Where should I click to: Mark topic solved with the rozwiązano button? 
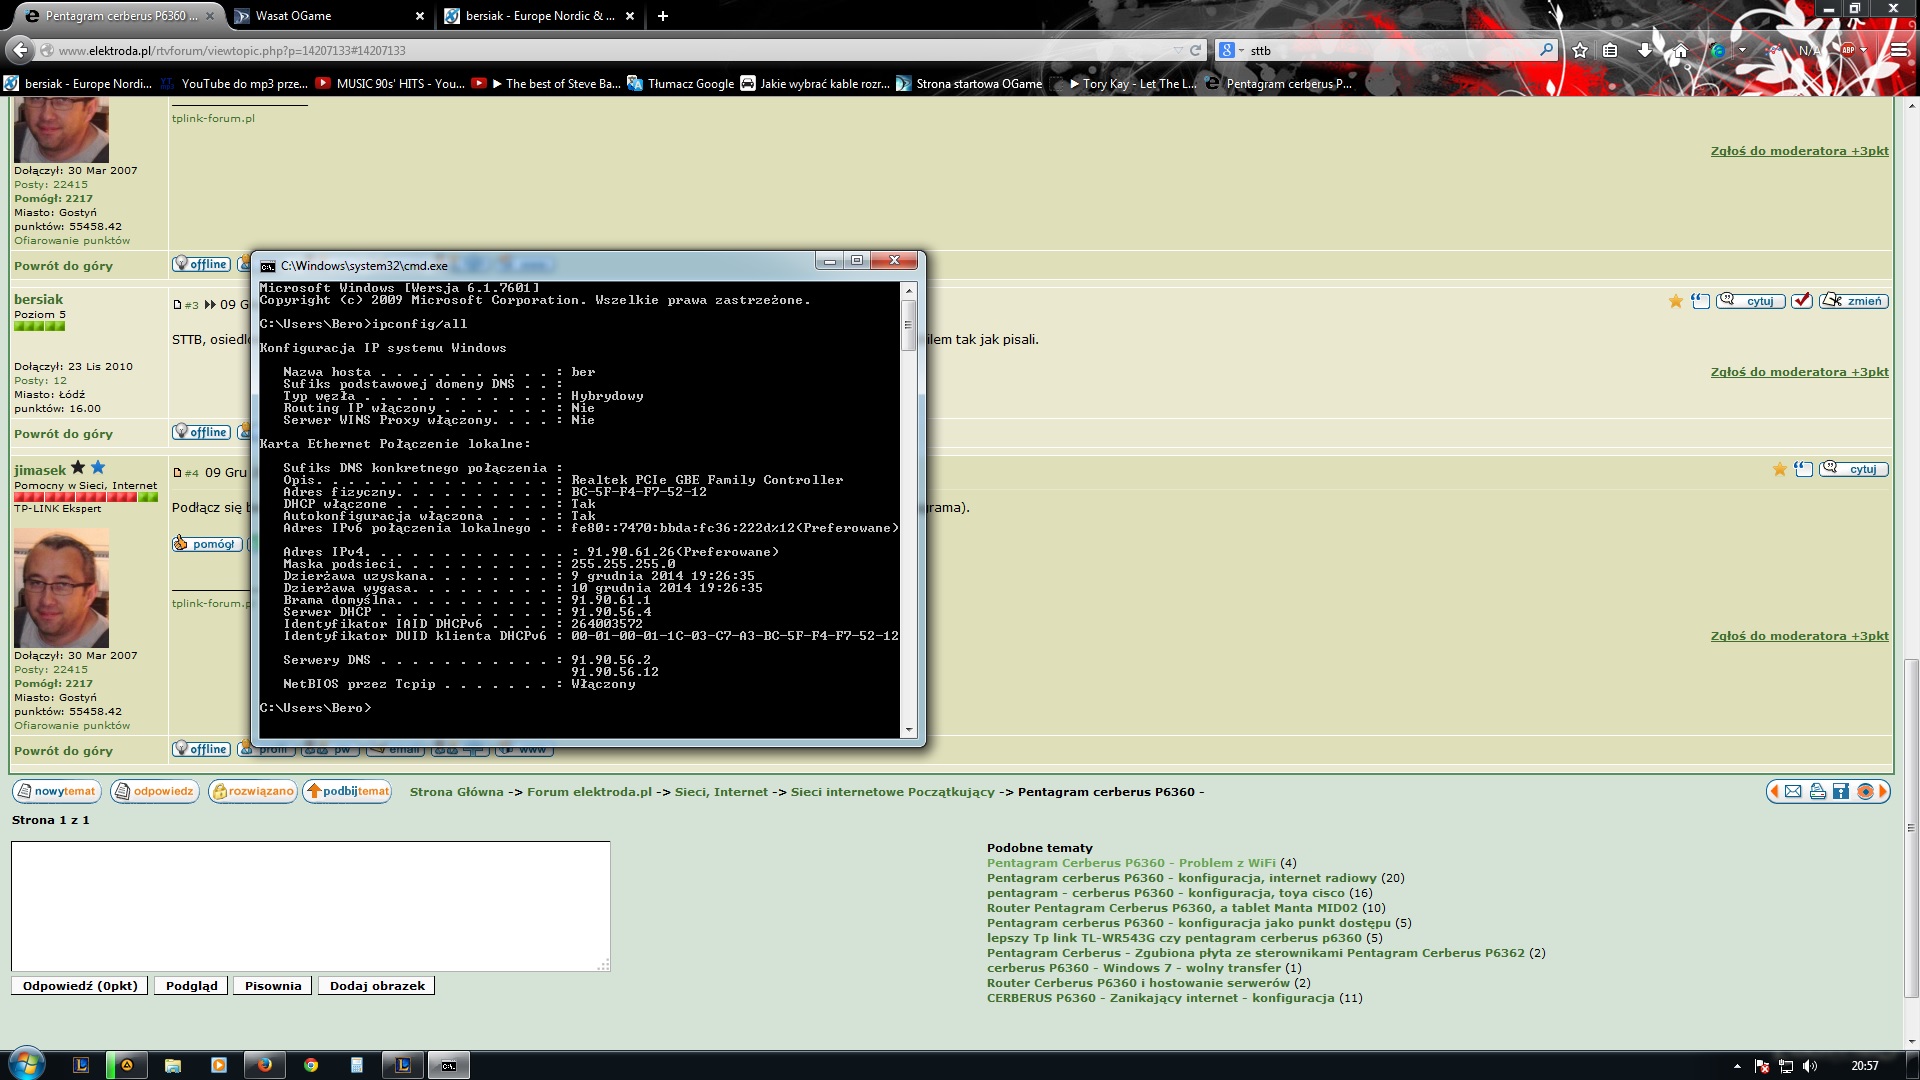[253, 792]
